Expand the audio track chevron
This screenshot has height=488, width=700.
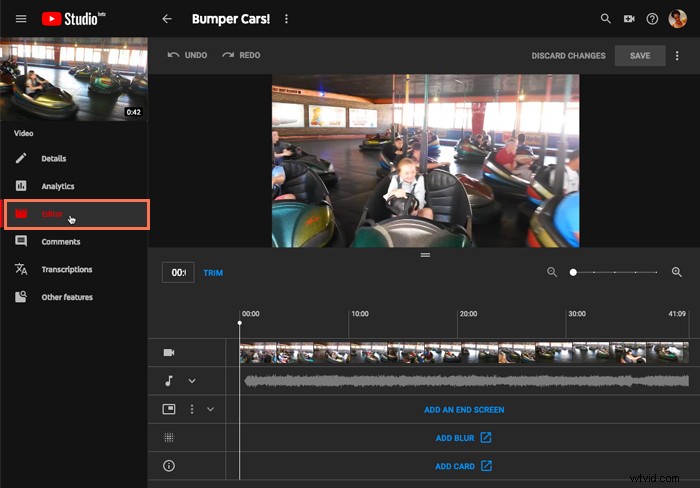(192, 381)
